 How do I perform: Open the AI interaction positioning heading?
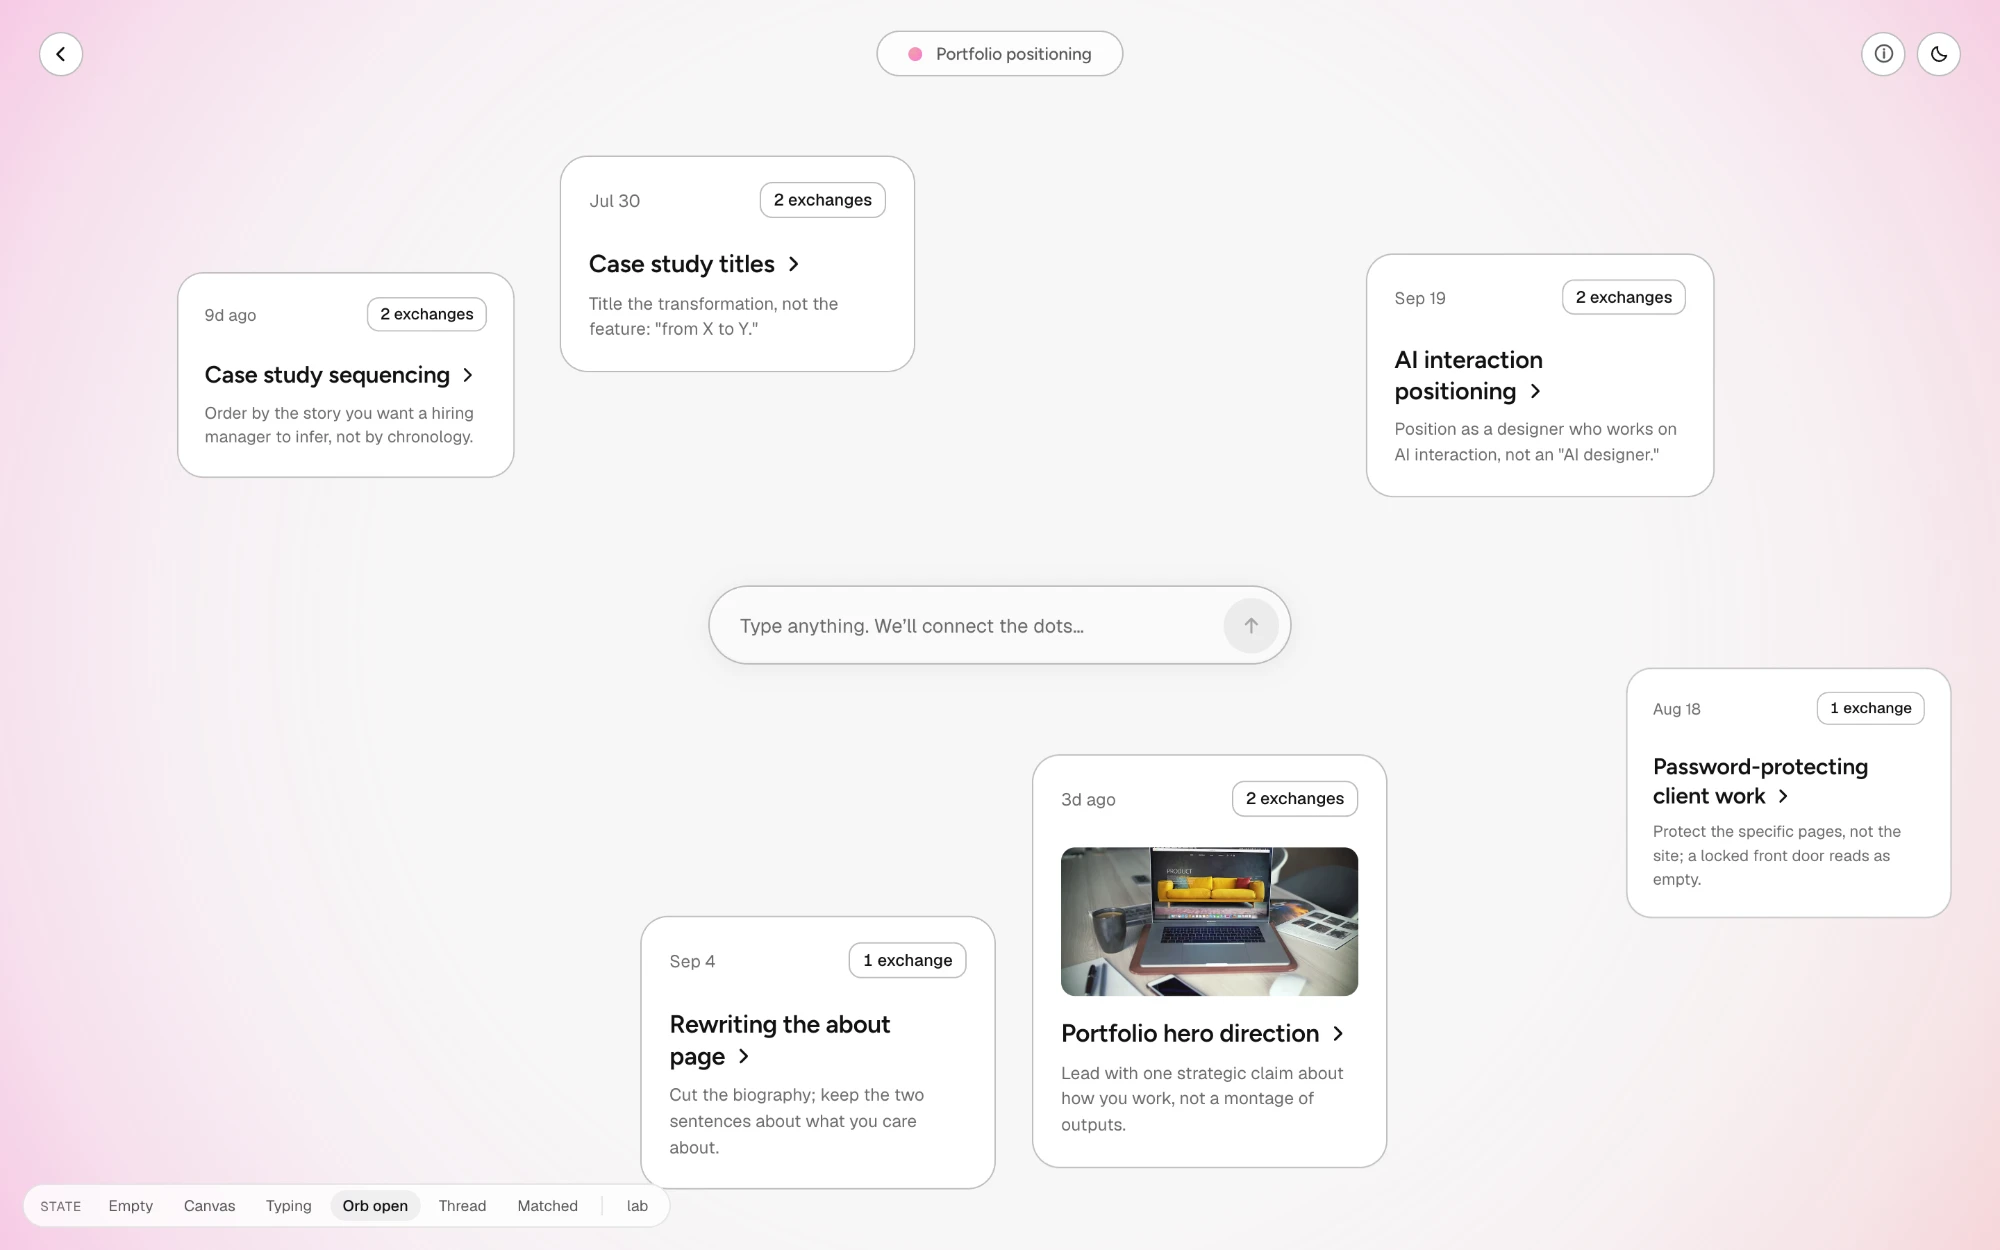pos(1469,375)
